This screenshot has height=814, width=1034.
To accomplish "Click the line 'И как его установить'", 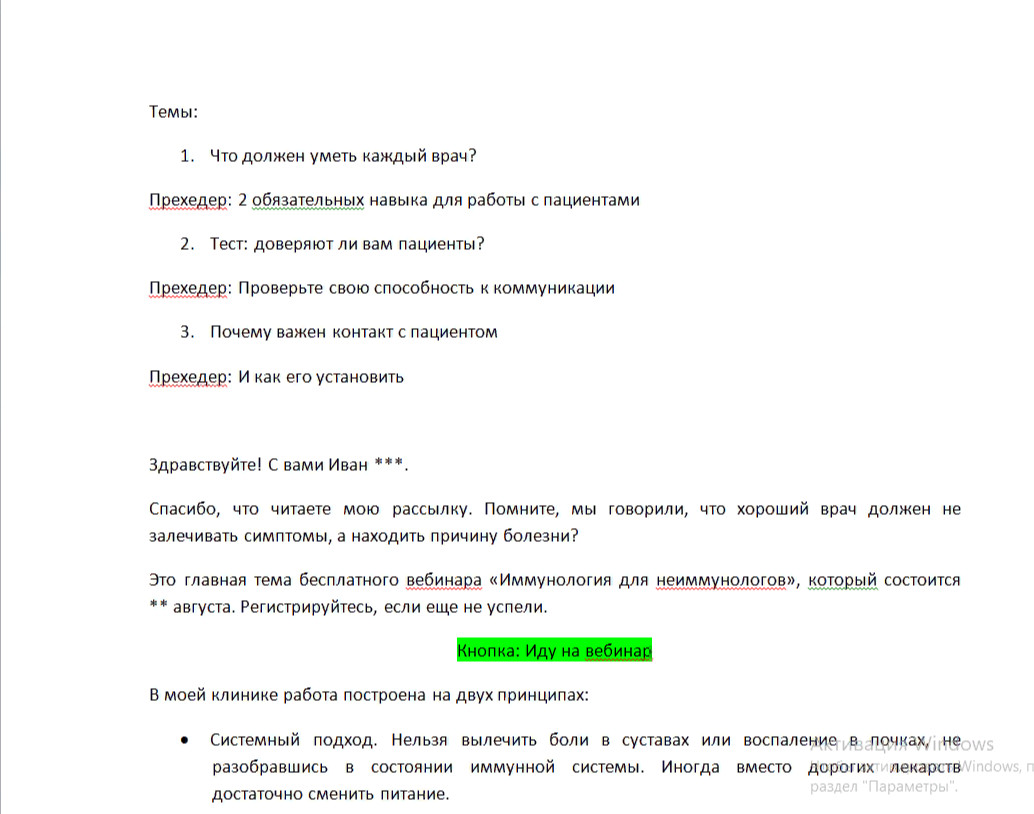I will click(320, 377).
